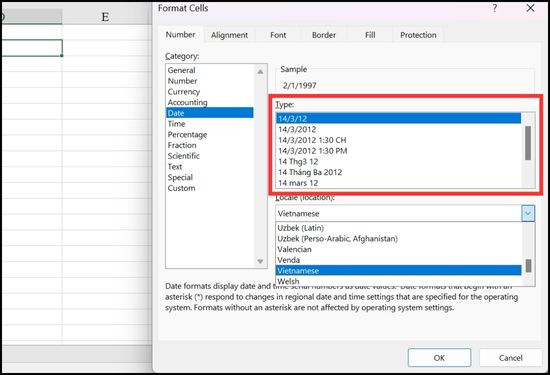Select the Date category
This screenshot has width=550, height=375.
(209, 113)
